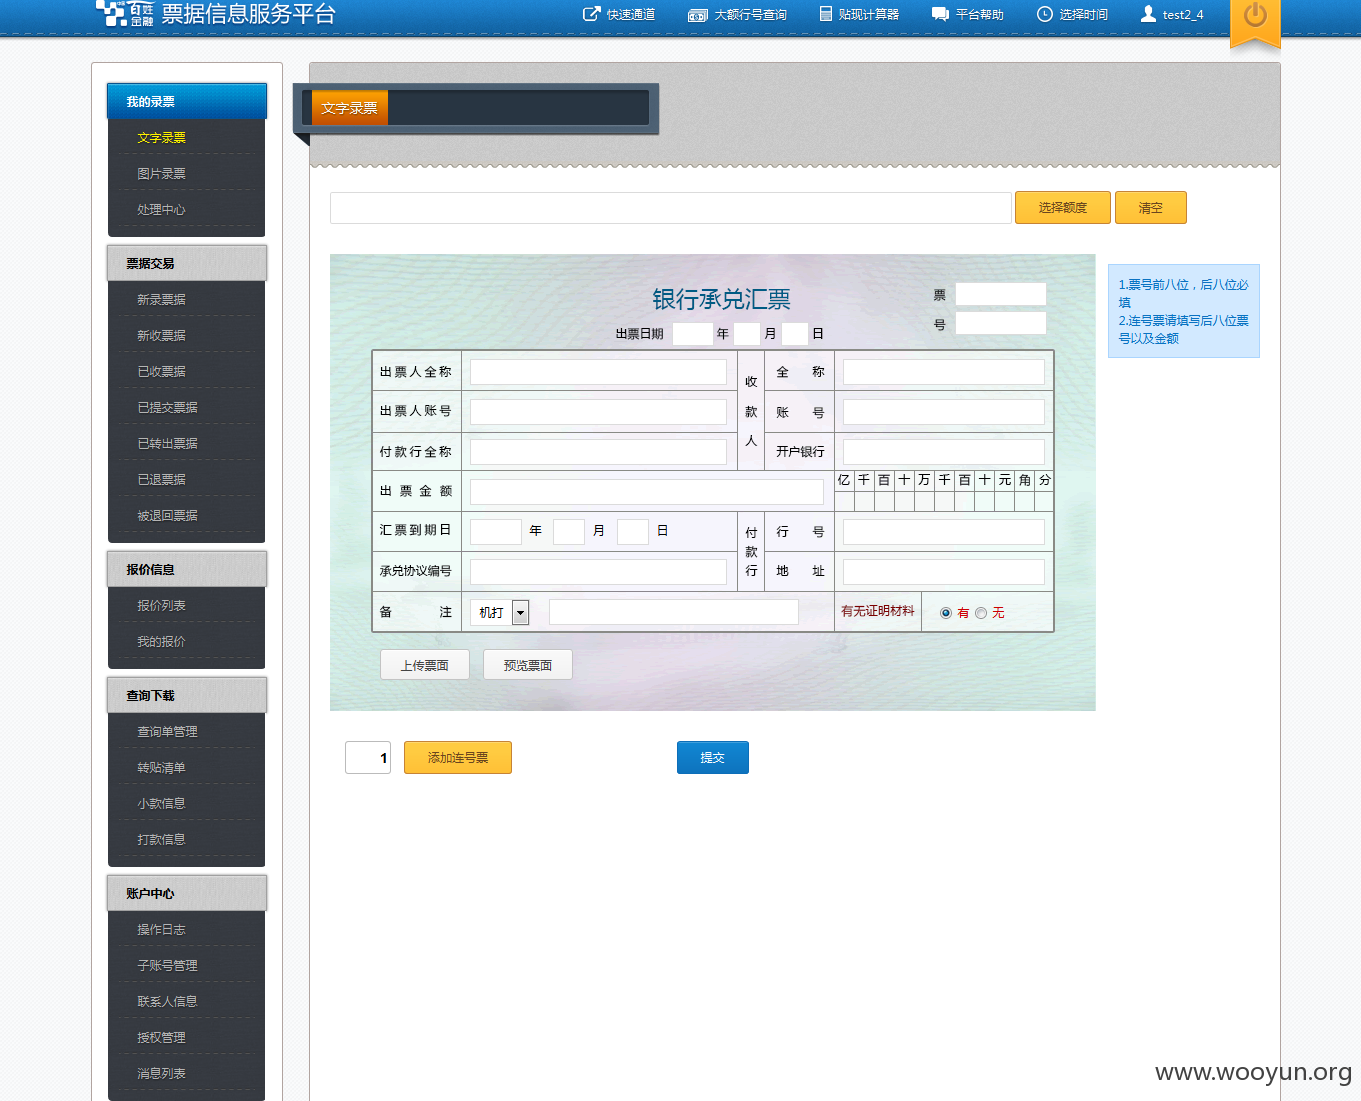Image resolution: width=1361 pixels, height=1101 pixels.
Task: Click the 快速通道 external-link icon
Action: [592, 14]
